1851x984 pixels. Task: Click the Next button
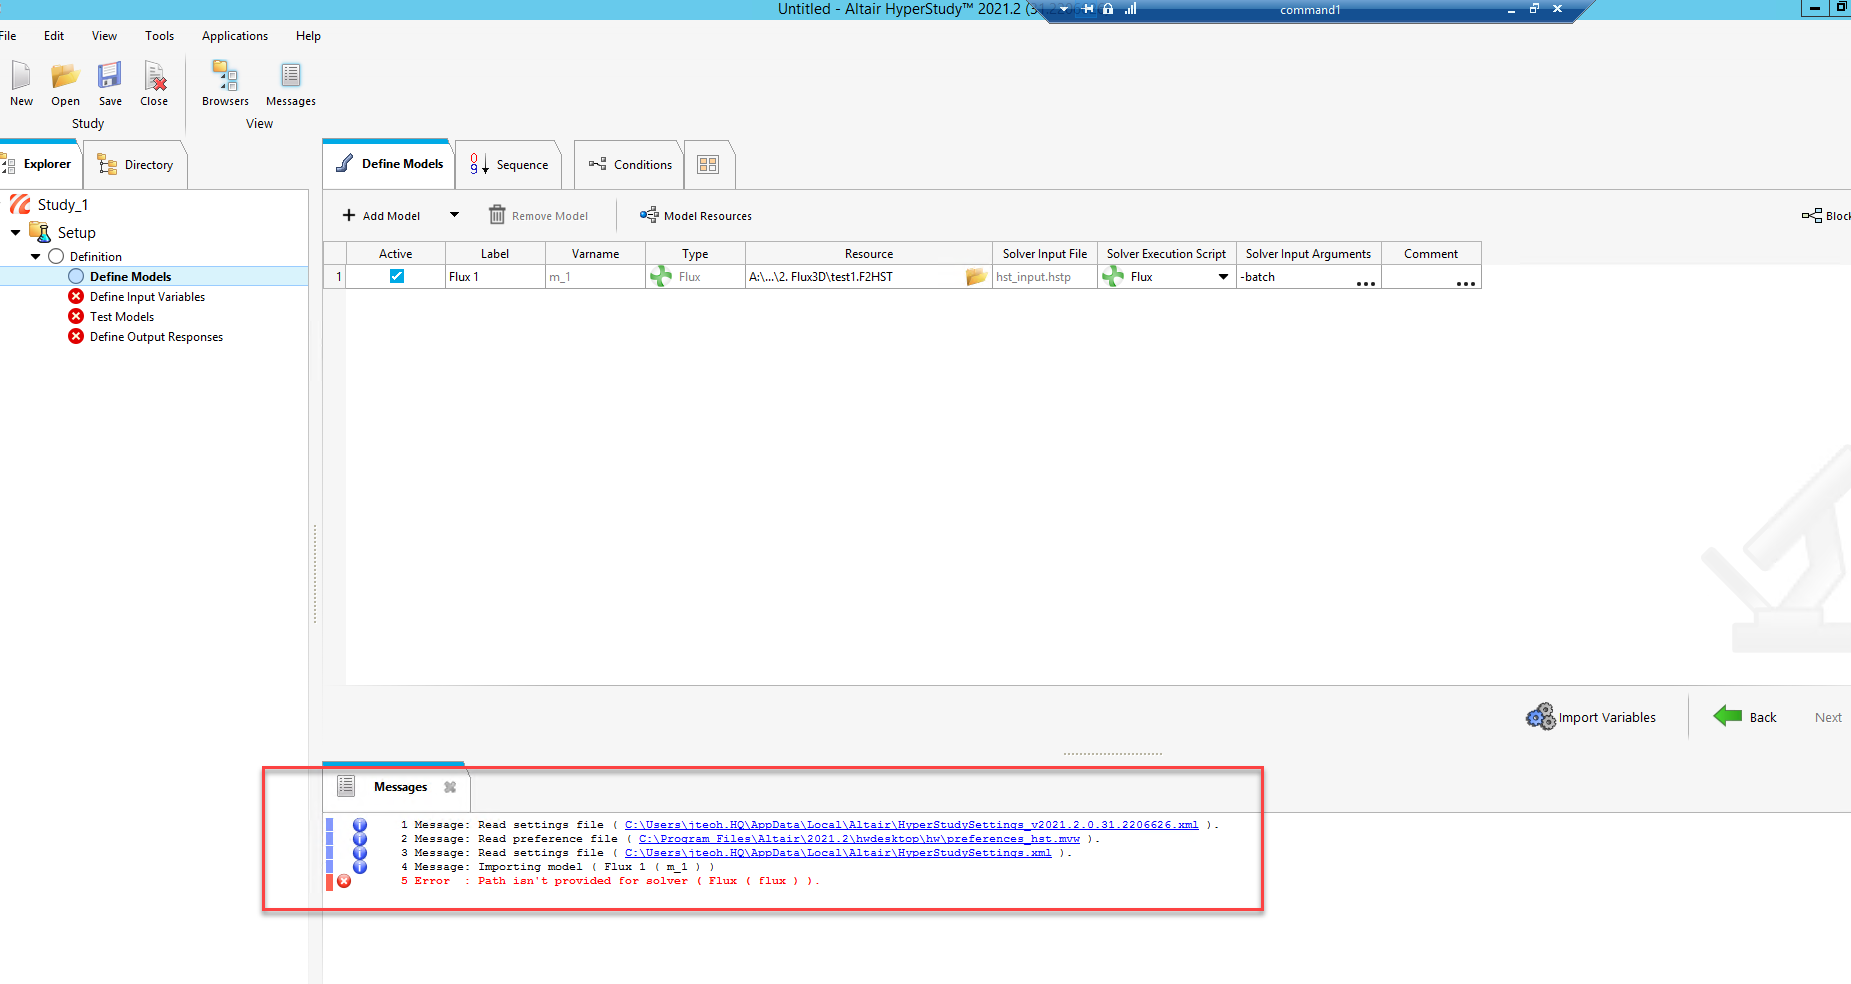1828,717
